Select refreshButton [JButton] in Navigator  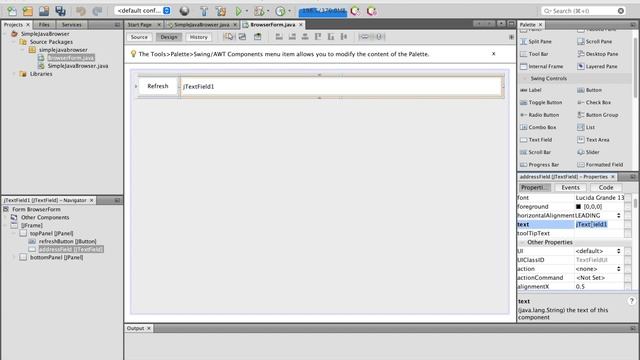click(67, 241)
